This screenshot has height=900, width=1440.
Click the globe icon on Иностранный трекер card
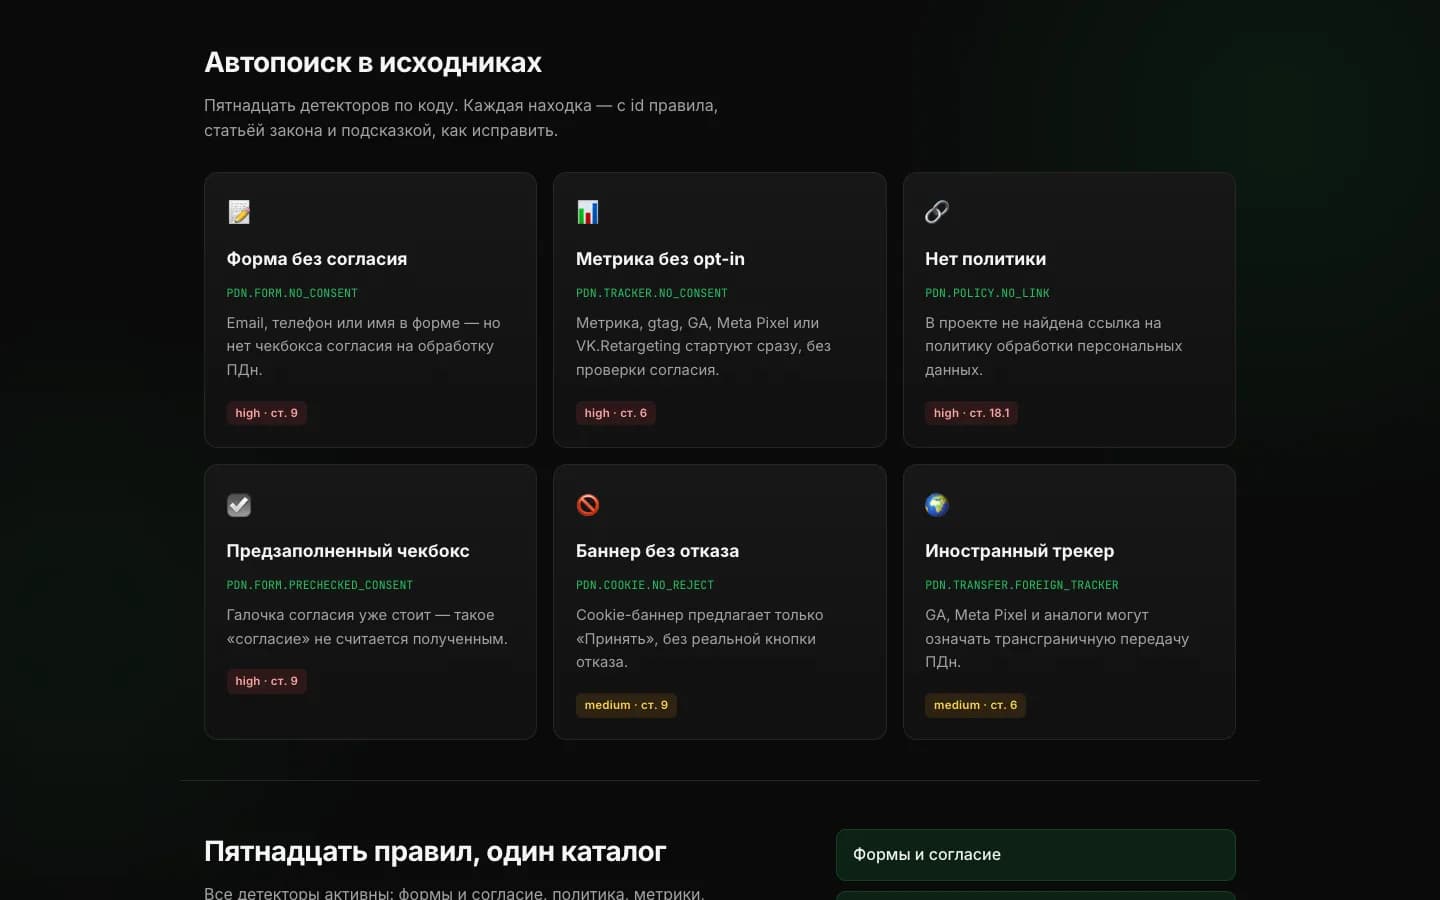937,505
